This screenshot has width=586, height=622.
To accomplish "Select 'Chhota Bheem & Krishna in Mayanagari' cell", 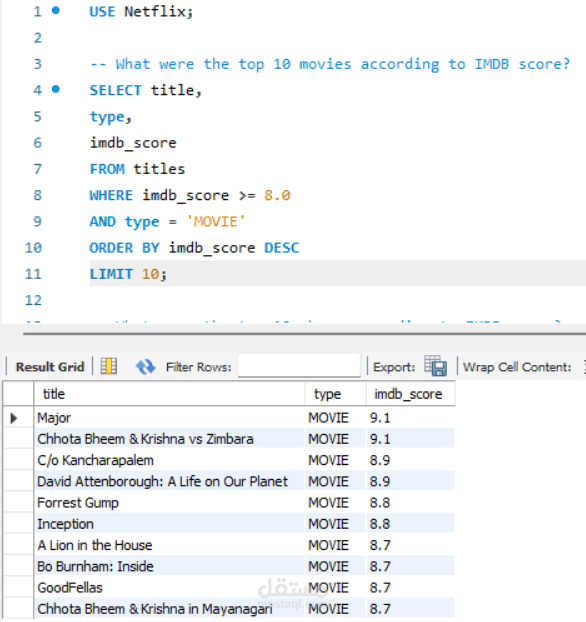I will coord(169,609).
